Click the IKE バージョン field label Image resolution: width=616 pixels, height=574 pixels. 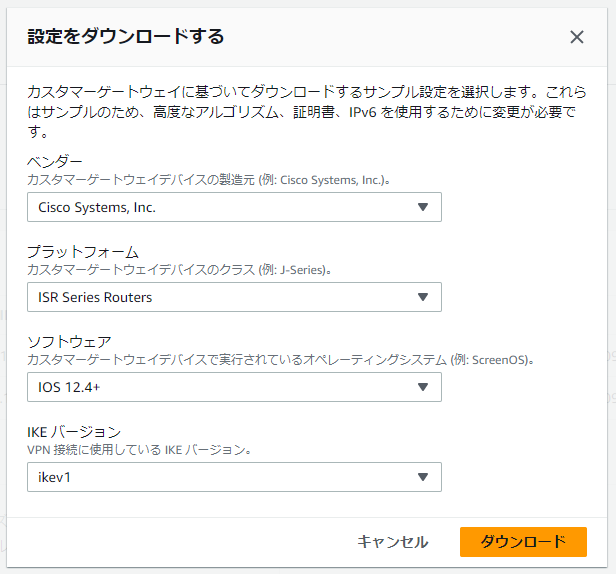coord(74,432)
